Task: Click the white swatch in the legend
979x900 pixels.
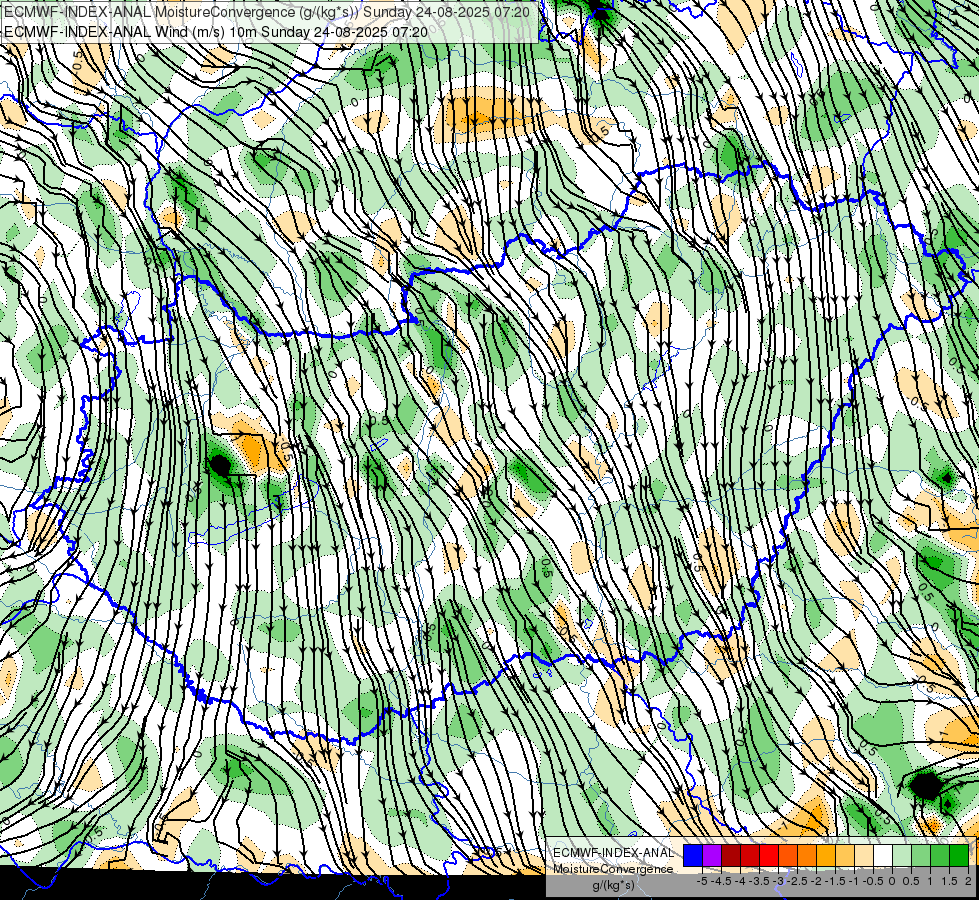Action: 883,856
